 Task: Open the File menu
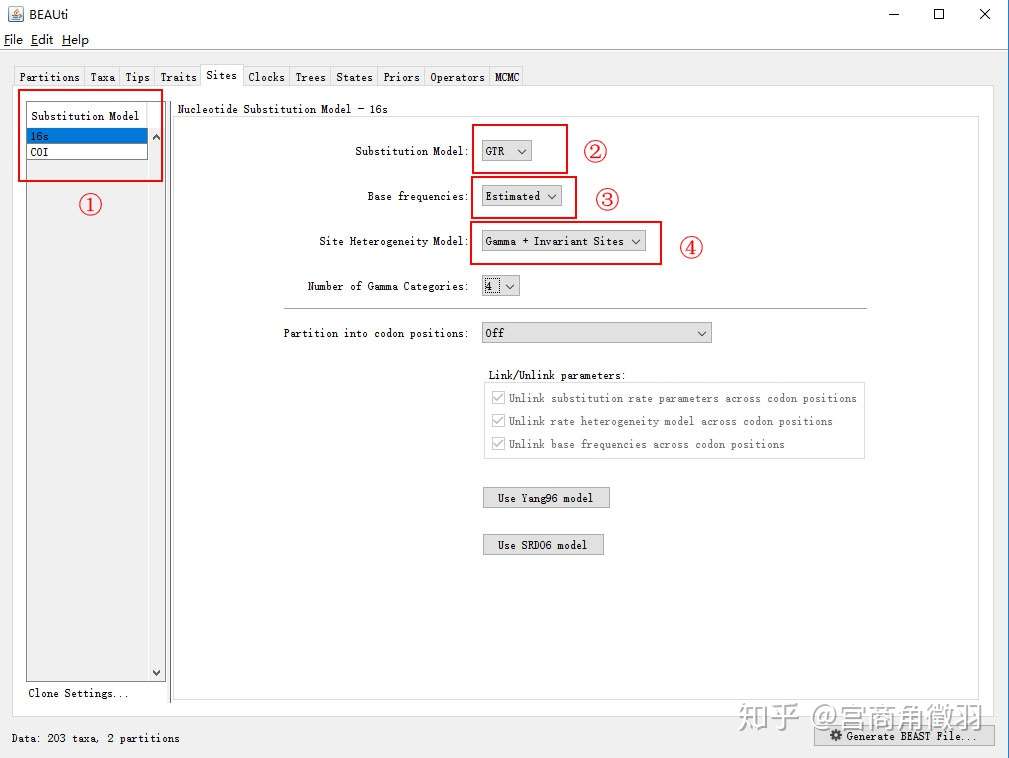coord(14,40)
